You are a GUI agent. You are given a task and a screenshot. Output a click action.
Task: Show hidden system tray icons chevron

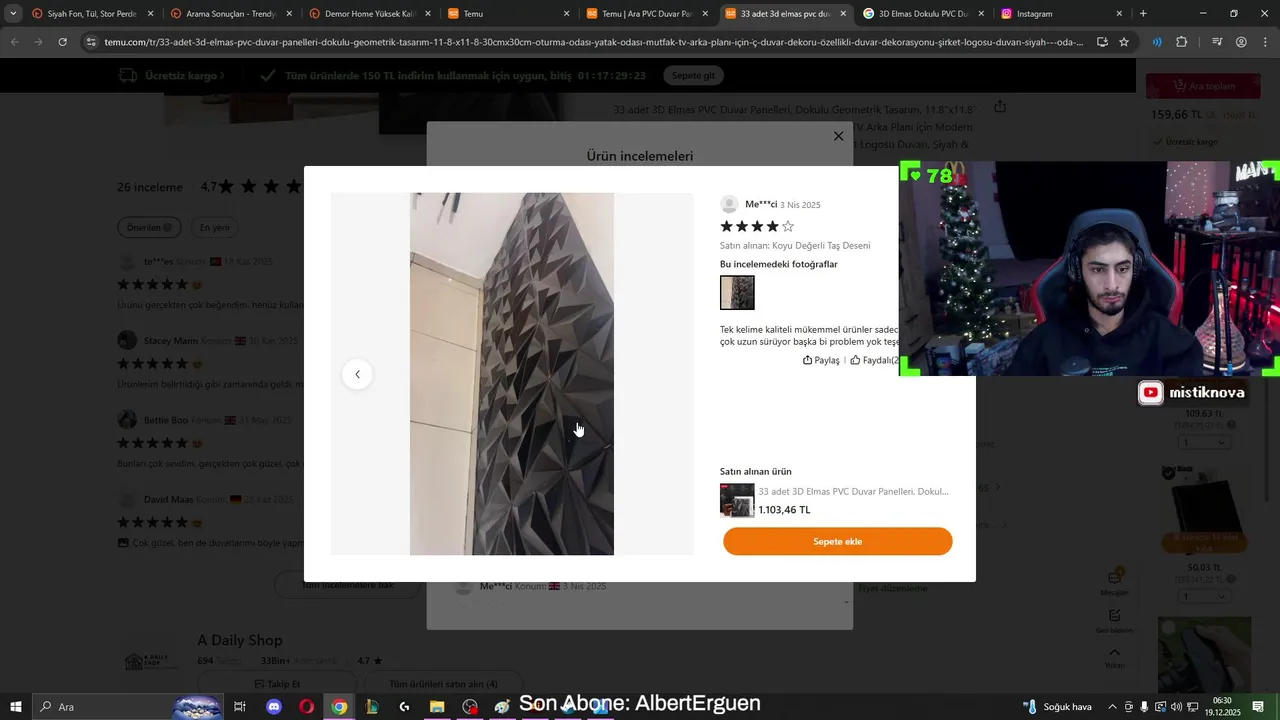click(x=1112, y=707)
